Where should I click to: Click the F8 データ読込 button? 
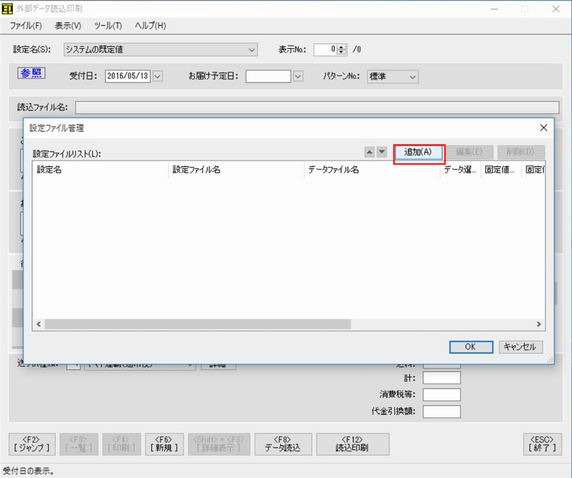coord(283,444)
